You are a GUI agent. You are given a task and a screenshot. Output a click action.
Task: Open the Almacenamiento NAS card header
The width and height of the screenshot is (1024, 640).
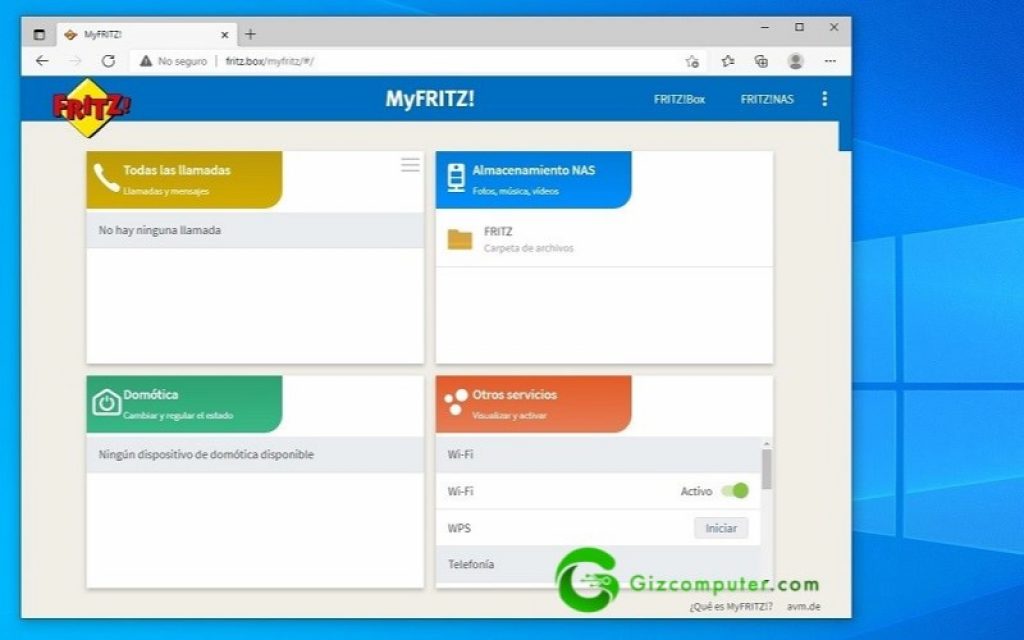[534, 180]
